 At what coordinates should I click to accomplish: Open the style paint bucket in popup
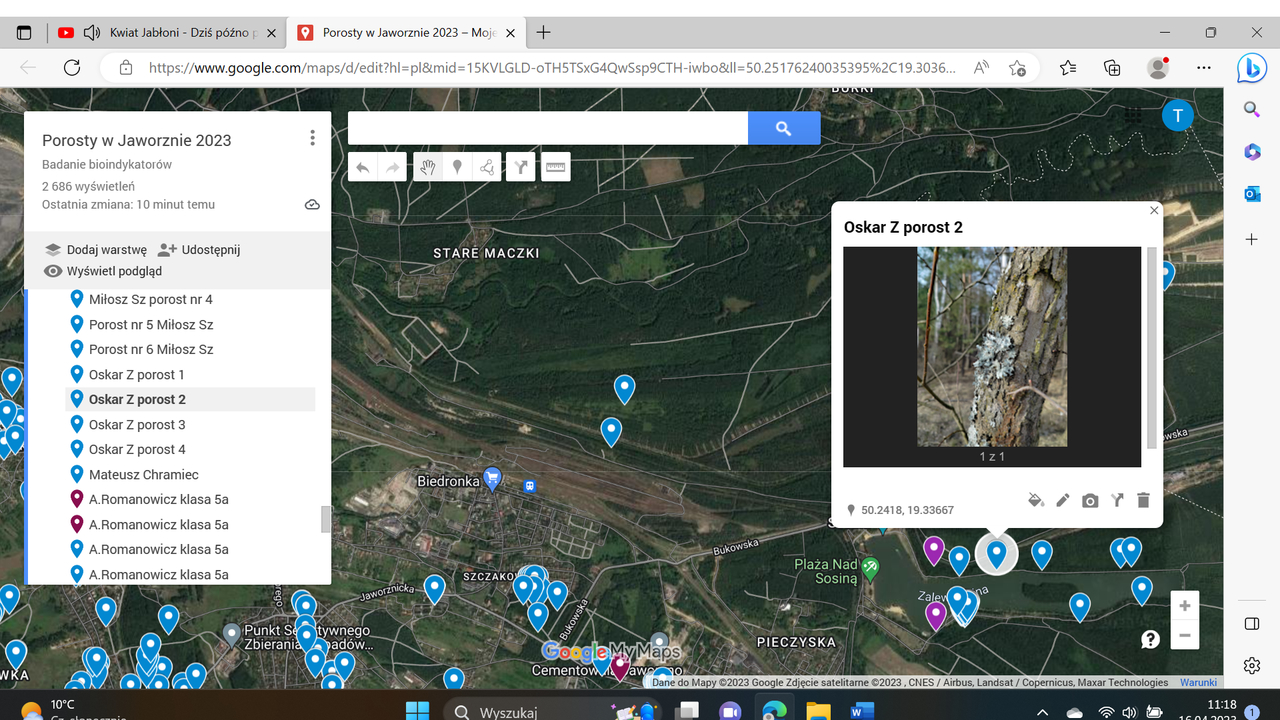(x=1036, y=500)
